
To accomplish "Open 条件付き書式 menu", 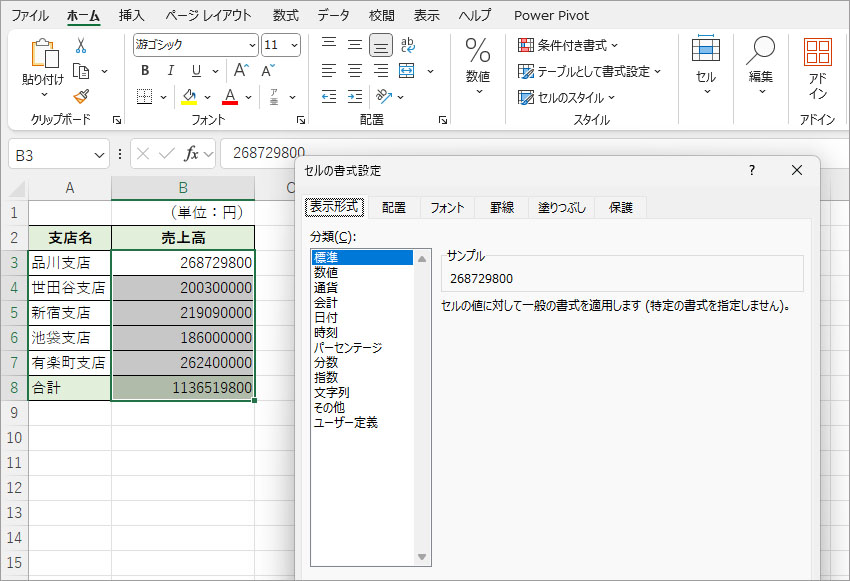I will tap(568, 46).
